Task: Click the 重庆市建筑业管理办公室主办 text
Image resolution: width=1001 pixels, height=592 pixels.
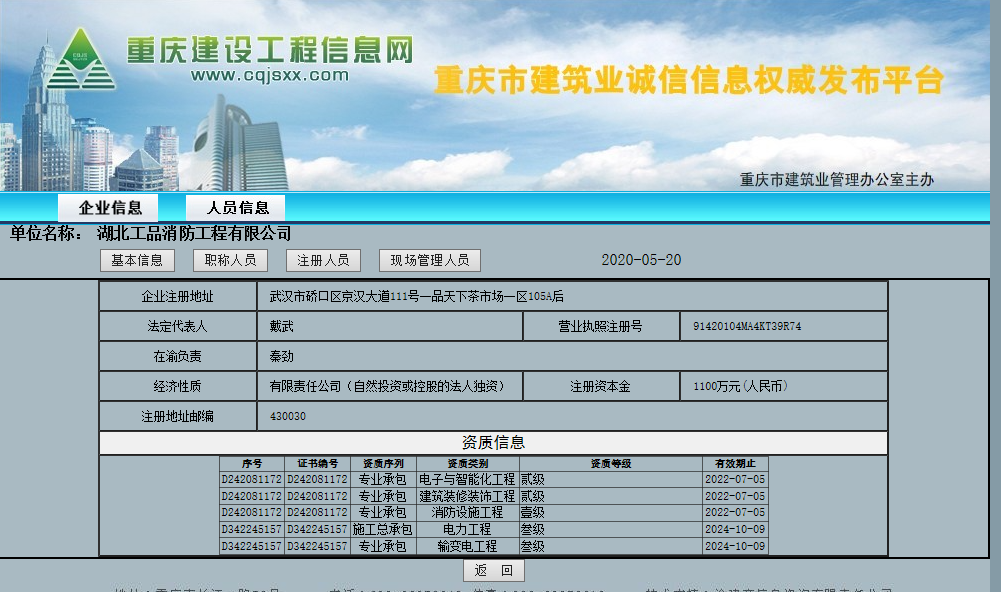Action: (836, 180)
